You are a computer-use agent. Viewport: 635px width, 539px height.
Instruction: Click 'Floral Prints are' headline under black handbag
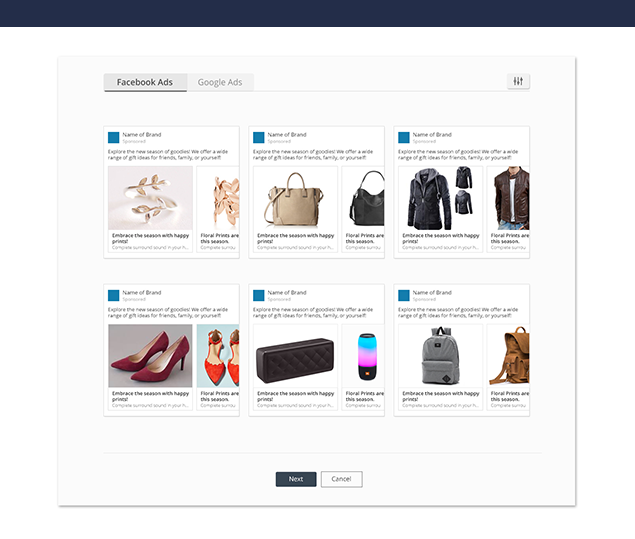click(x=364, y=238)
